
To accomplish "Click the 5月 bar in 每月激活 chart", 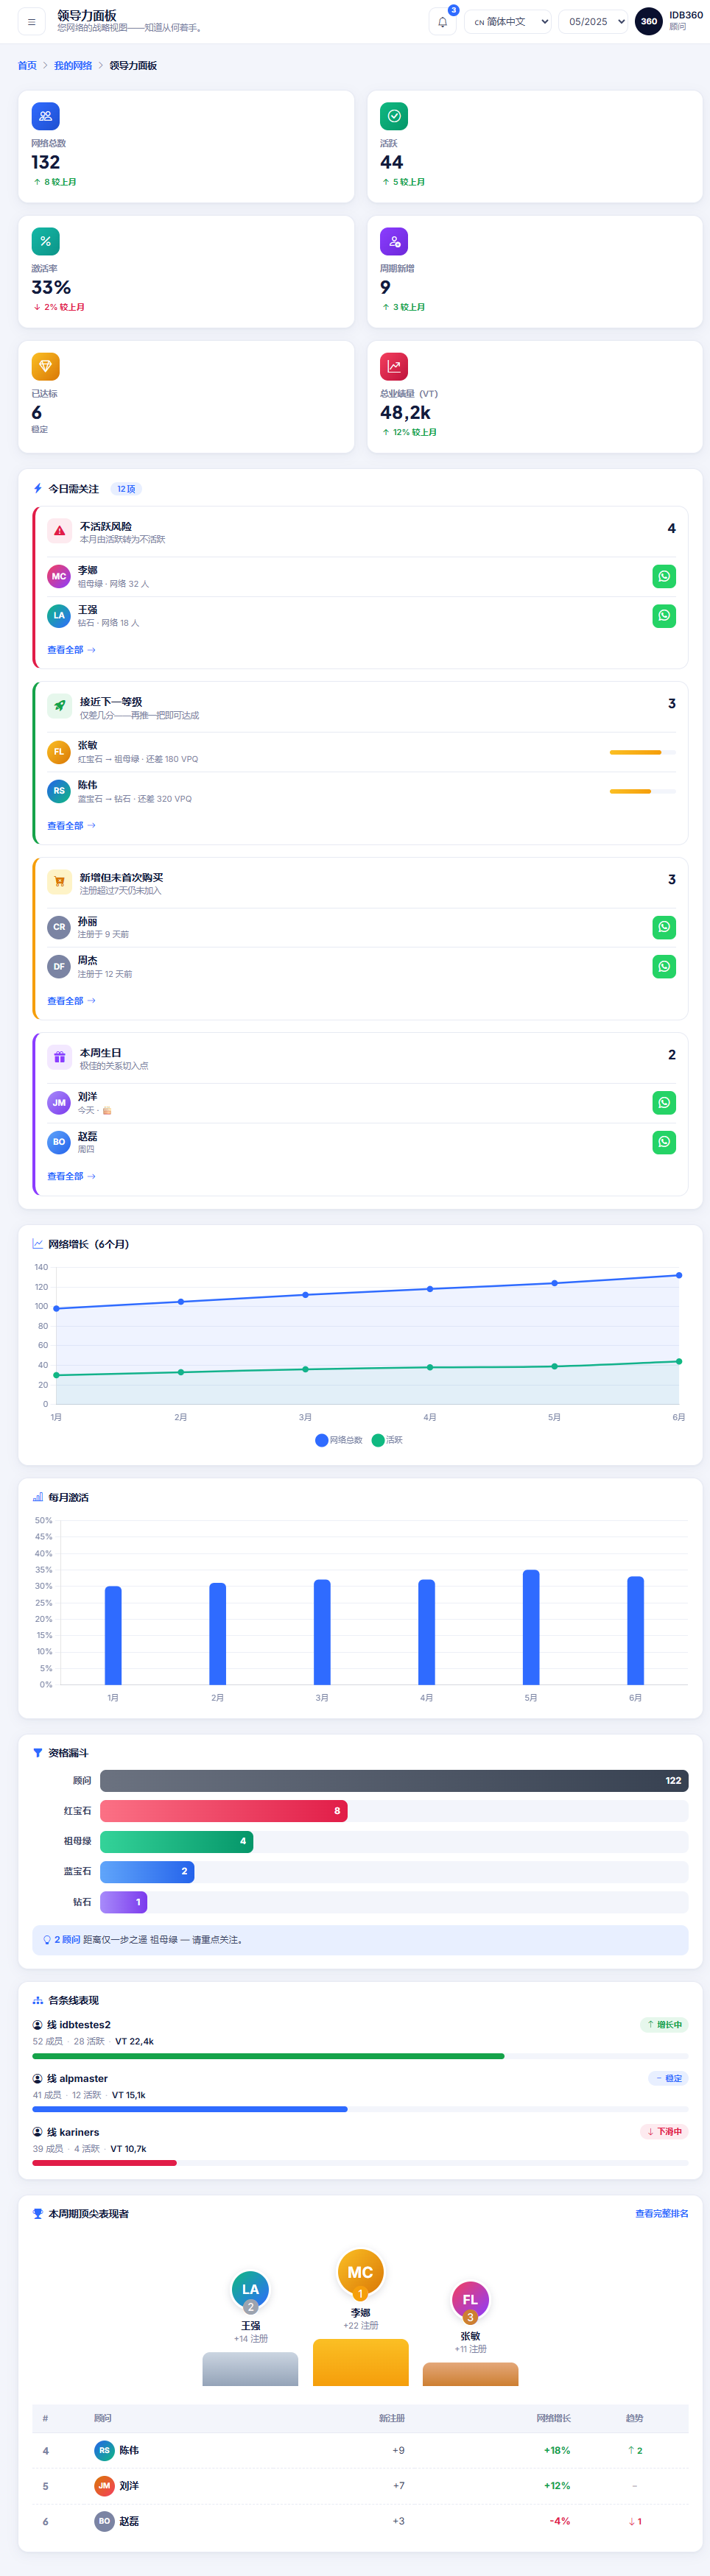I will pyautogui.click(x=531, y=1627).
